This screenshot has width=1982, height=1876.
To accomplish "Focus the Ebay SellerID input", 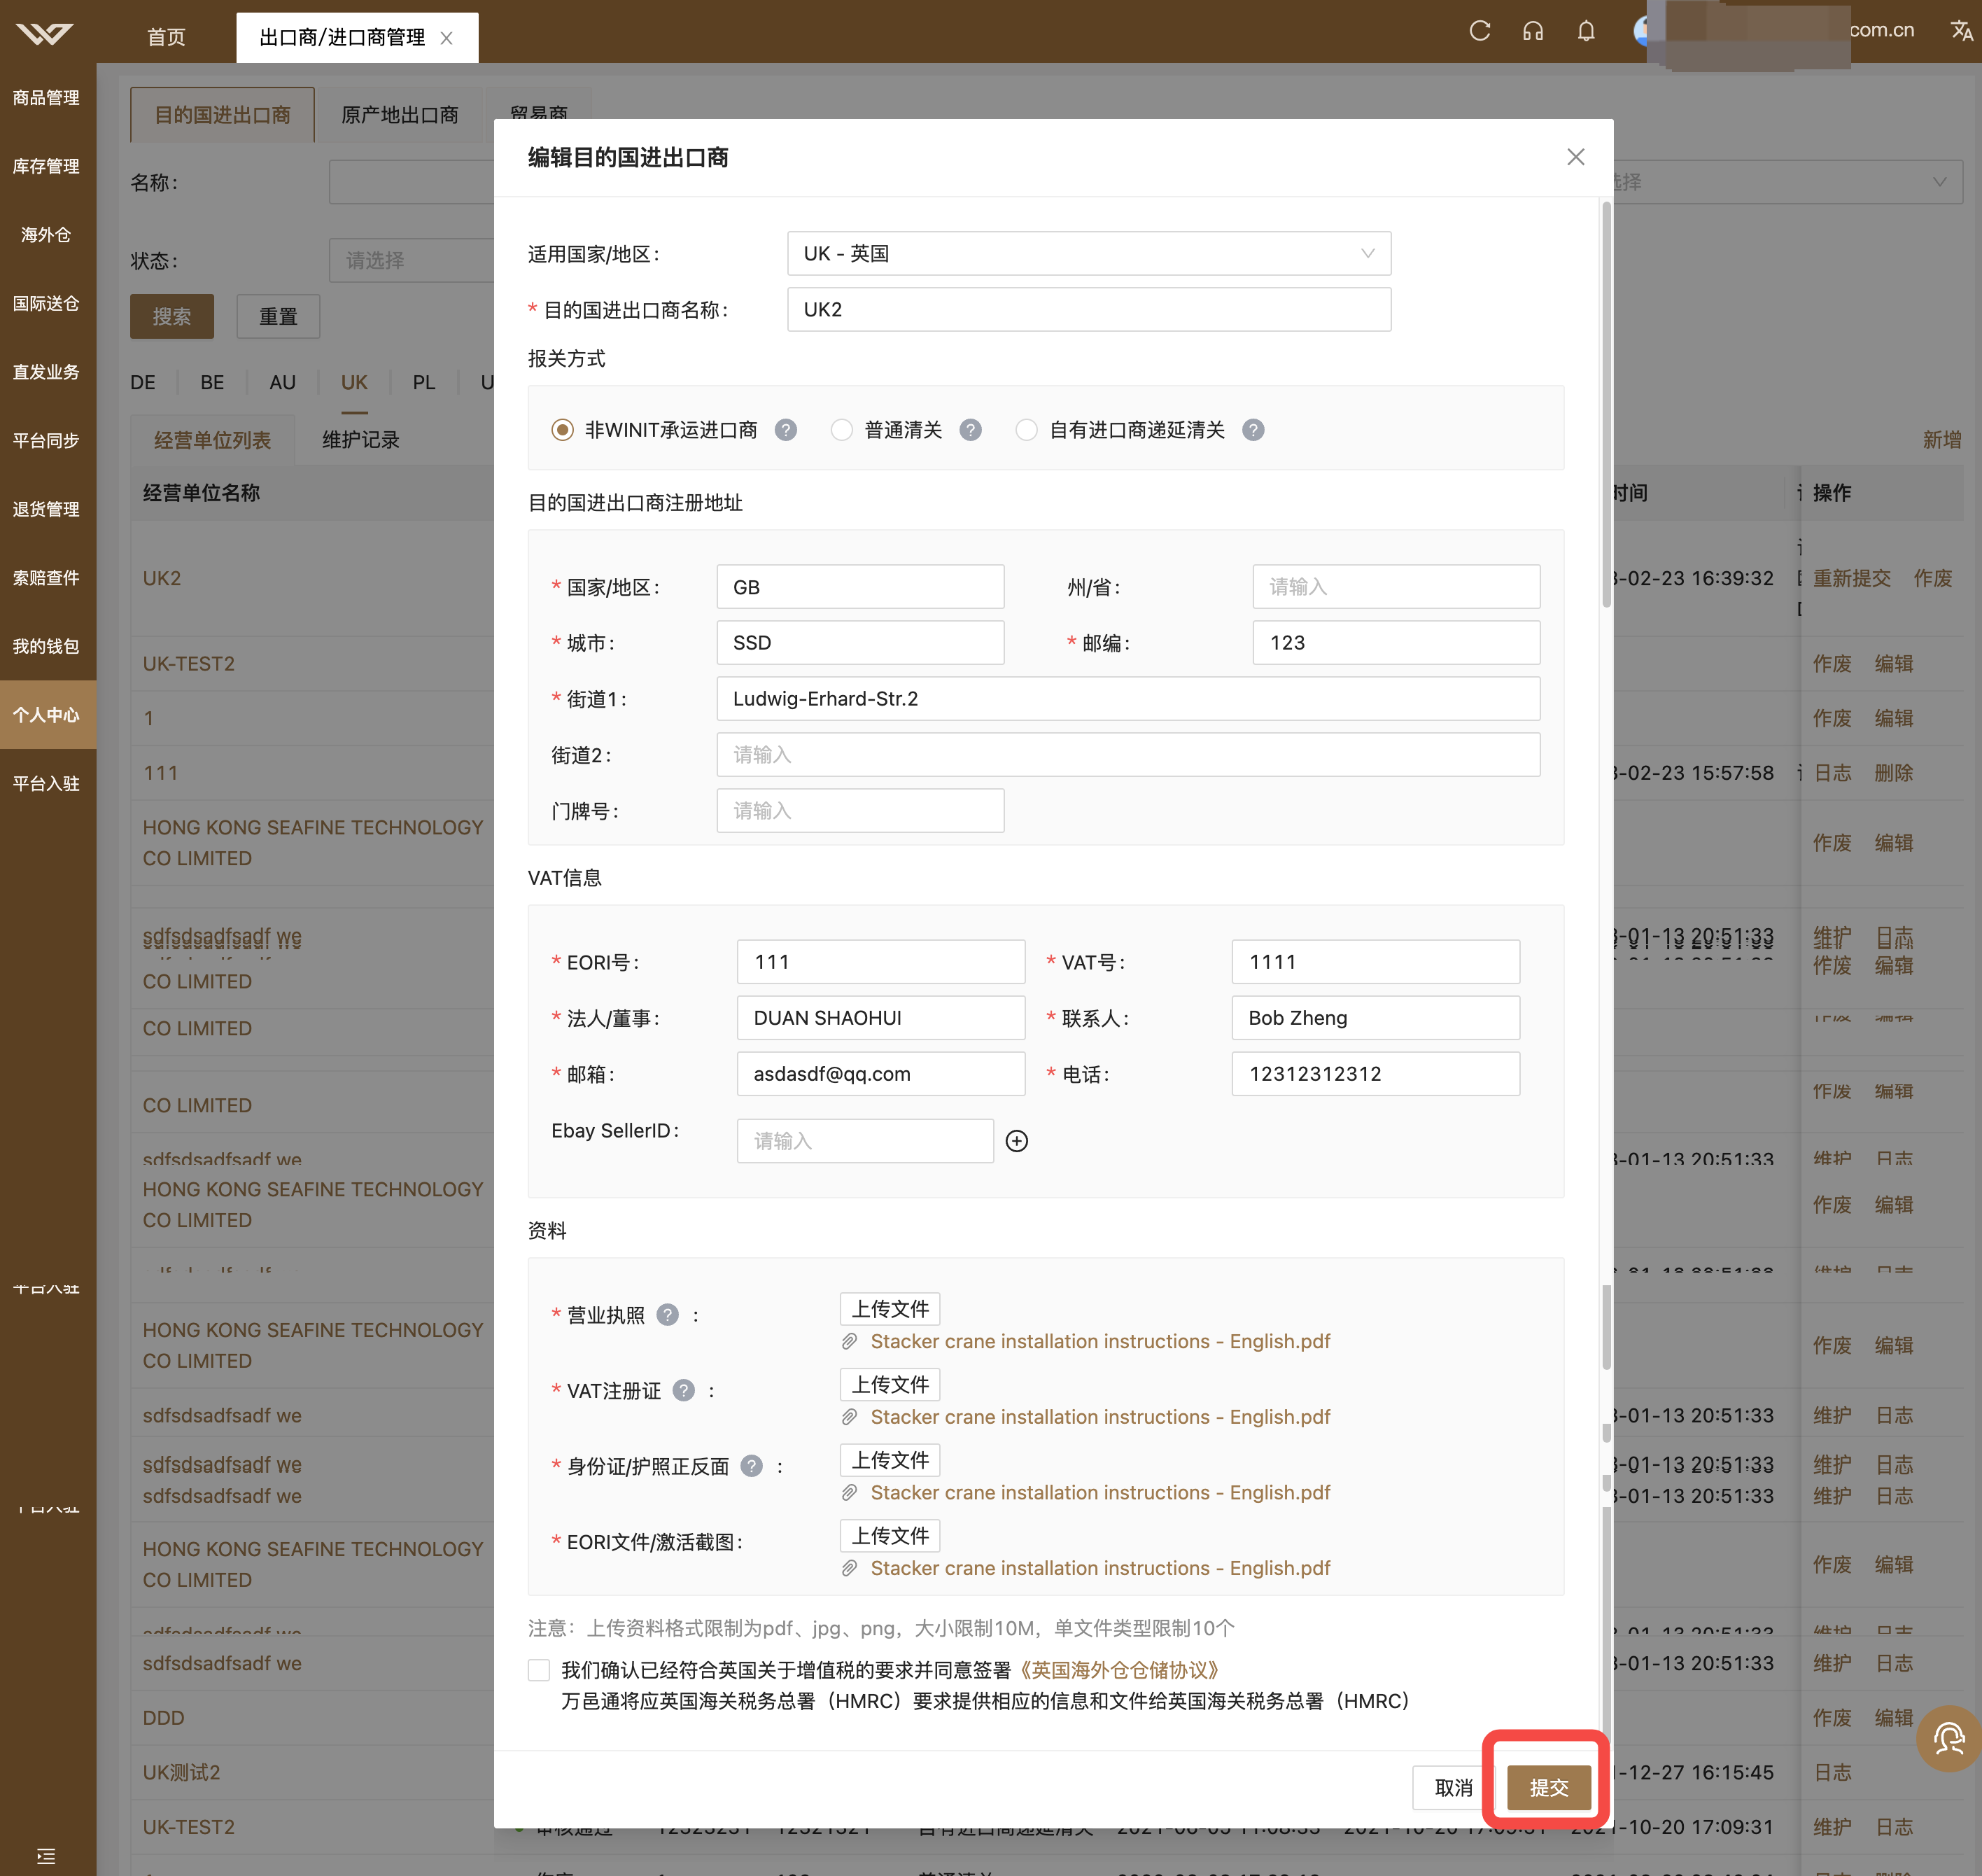I will click(865, 1141).
